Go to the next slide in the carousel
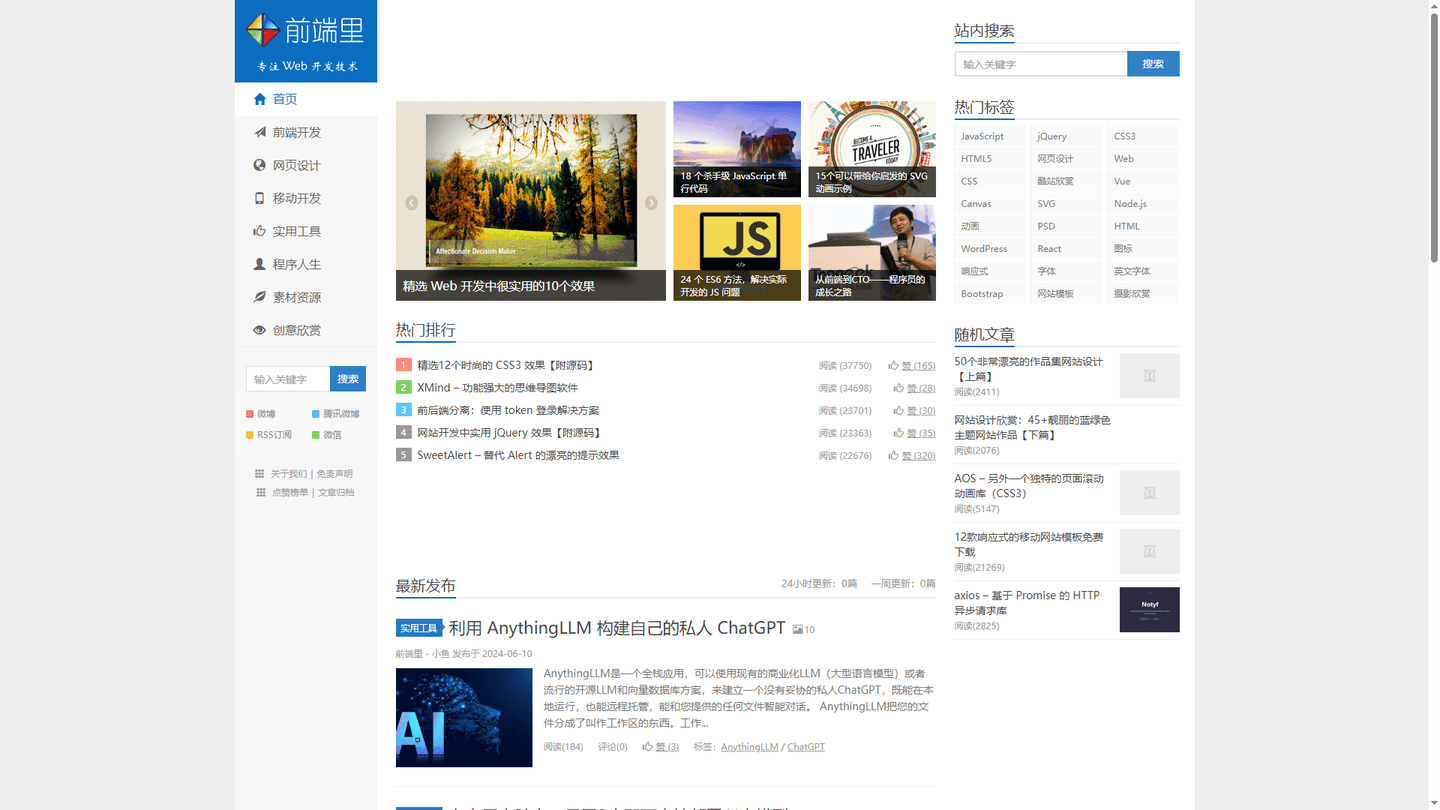The width and height of the screenshot is (1440, 810). pos(651,203)
